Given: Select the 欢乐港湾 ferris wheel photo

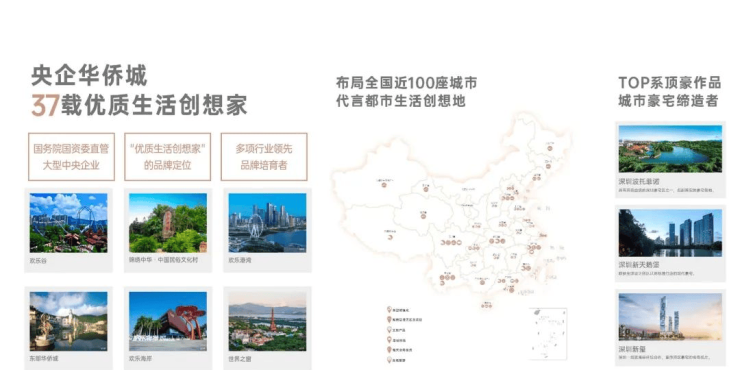Looking at the screenshot, I should click(268, 222).
